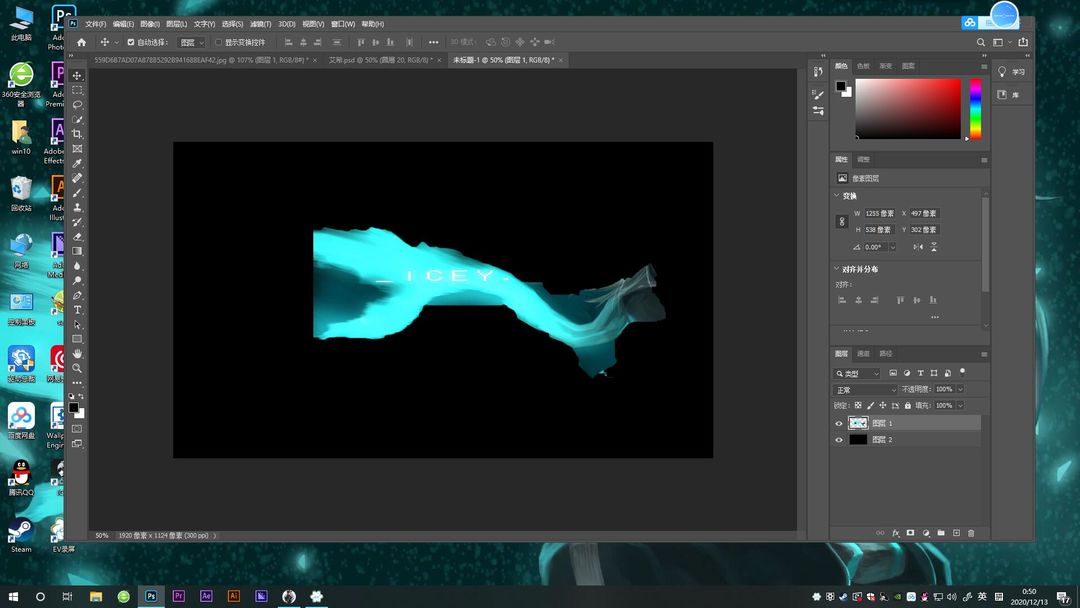Go to Photoshop home screen
Image resolution: width=1080 pixels, height=608 pixels.
(x=81, y=42)
